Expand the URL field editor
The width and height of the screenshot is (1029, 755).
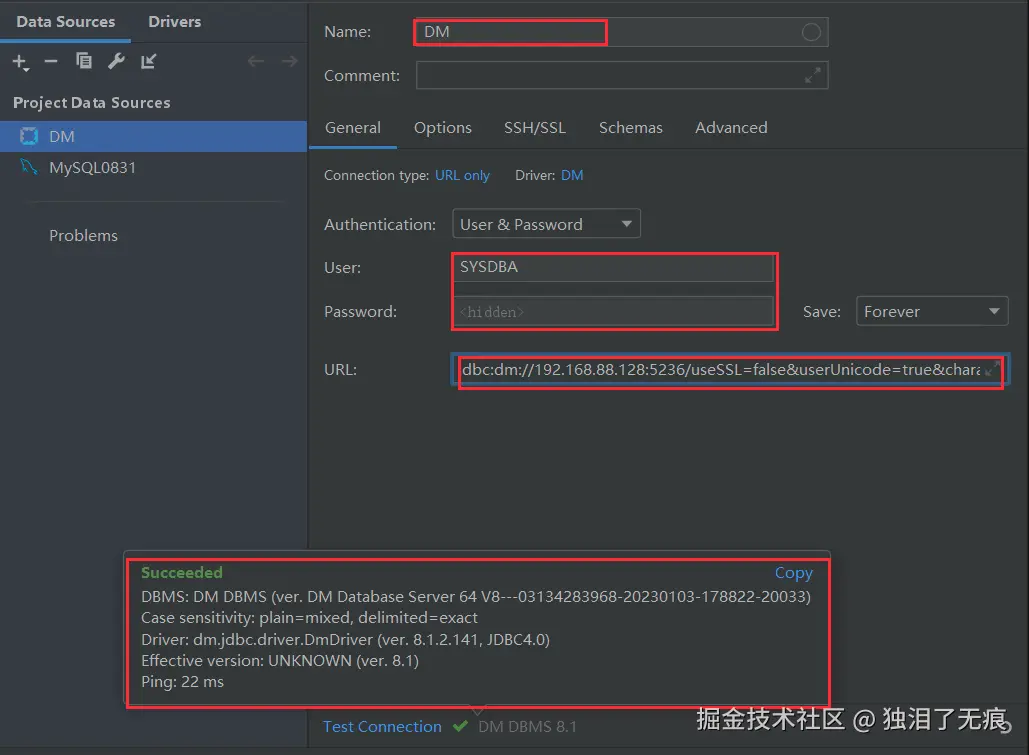992,368
